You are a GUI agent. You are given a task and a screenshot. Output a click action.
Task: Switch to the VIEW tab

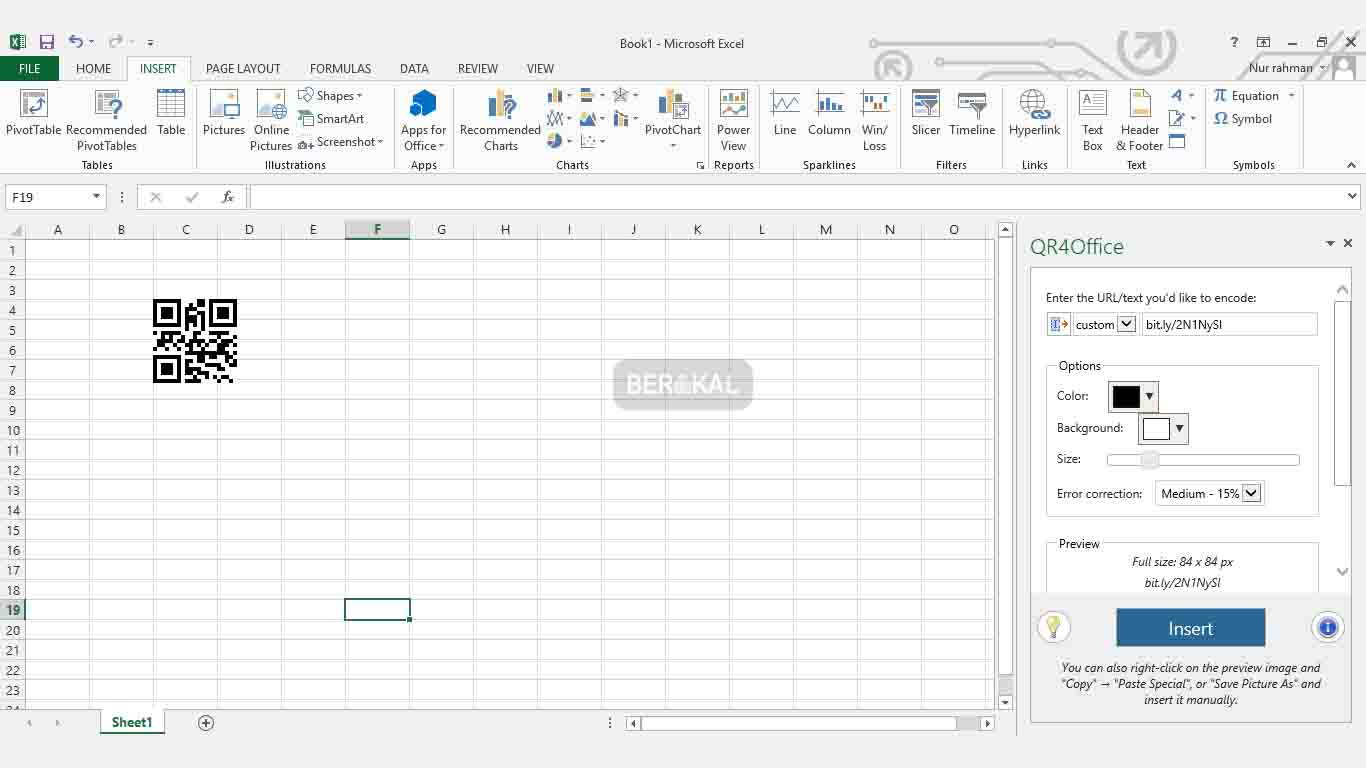[x=540, y=68]
